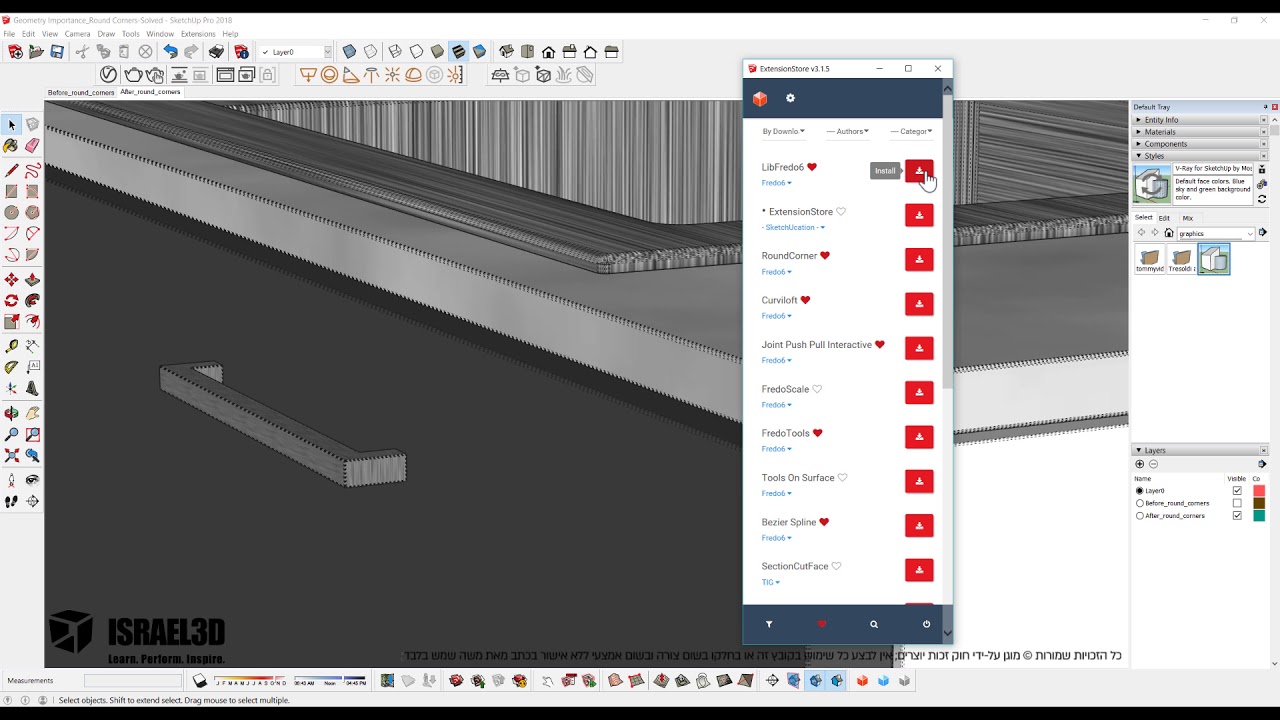1280x720 pixels.
Task: Switch to Mix tab in Styles
Action: click(x=1187, y=218)
